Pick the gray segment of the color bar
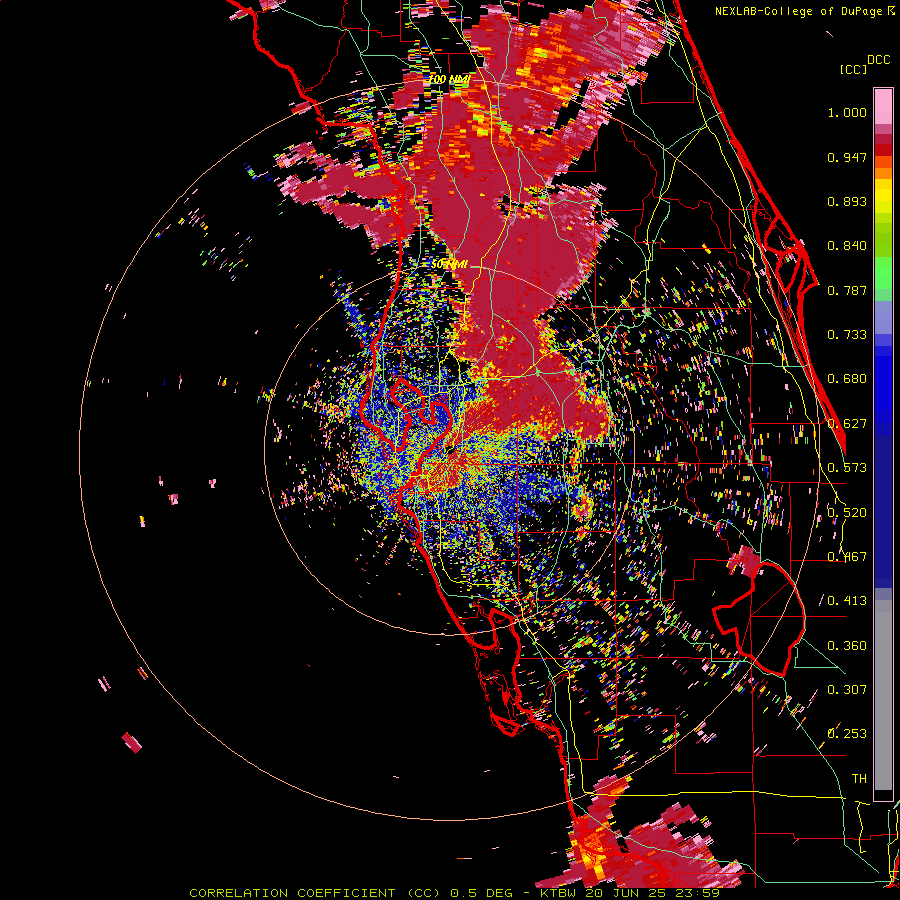900x900 pixels. point(883,695)
